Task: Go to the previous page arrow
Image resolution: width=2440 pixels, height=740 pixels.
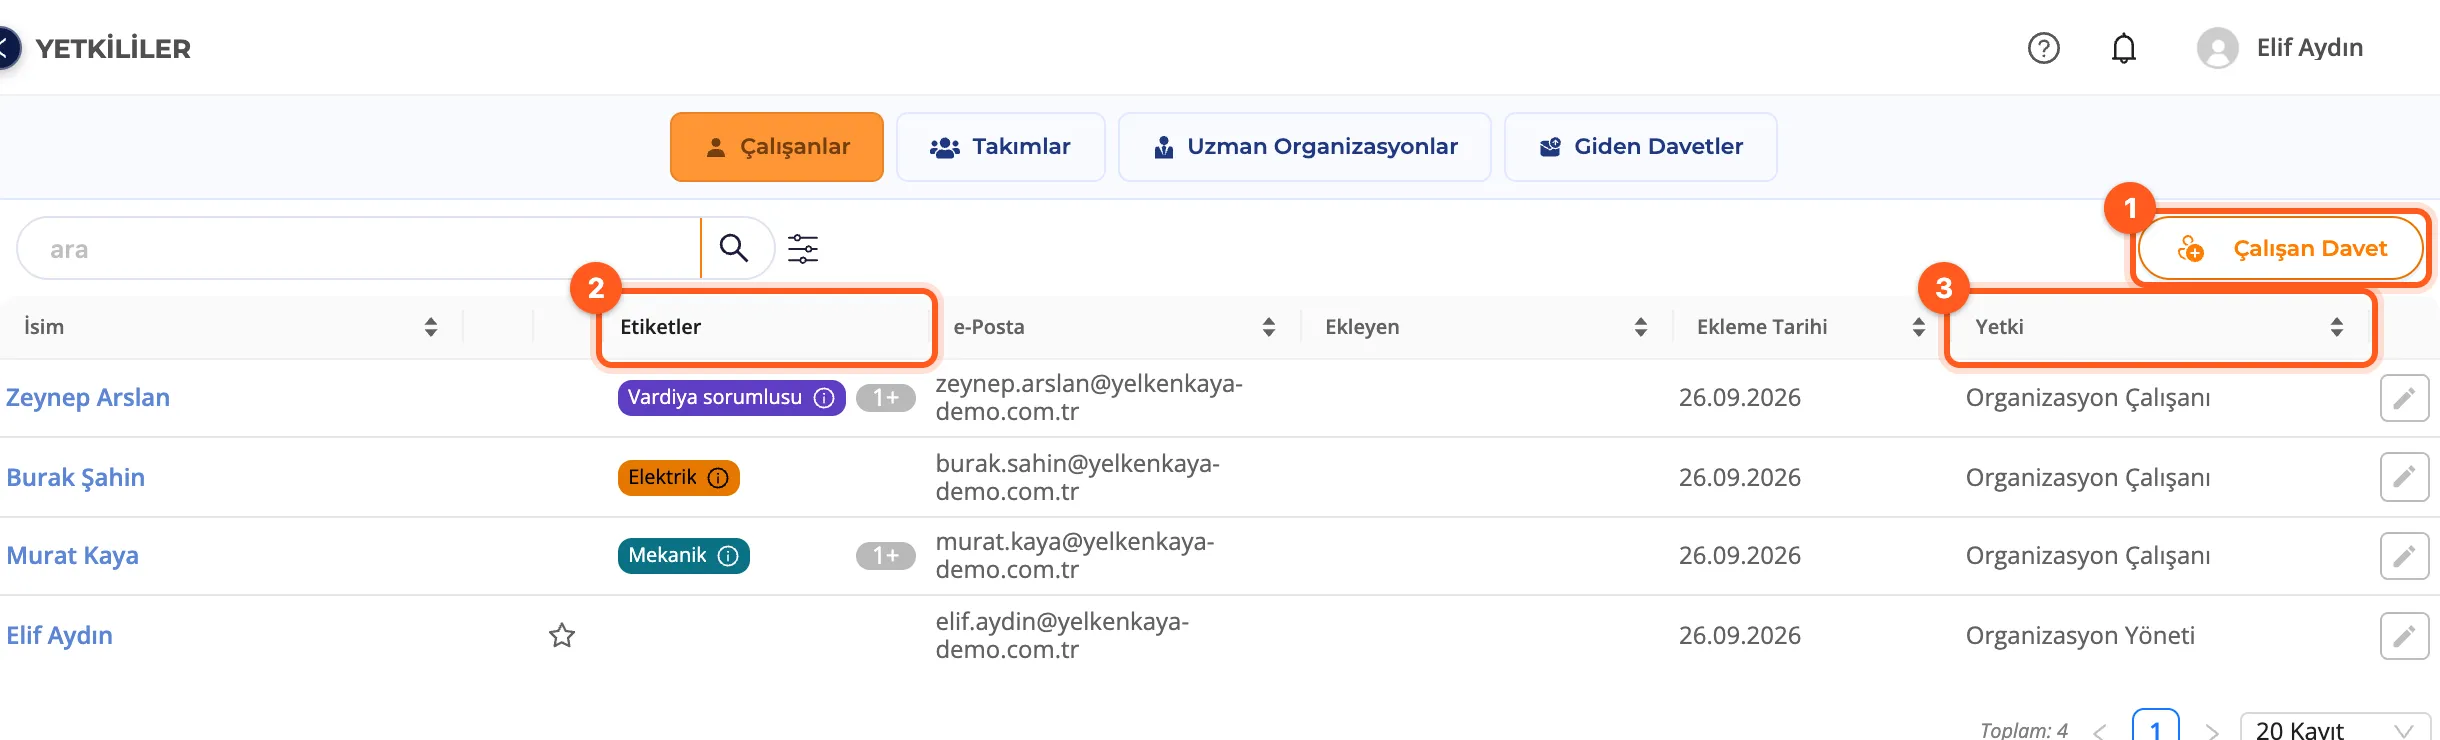Action: click(2100, 731)
